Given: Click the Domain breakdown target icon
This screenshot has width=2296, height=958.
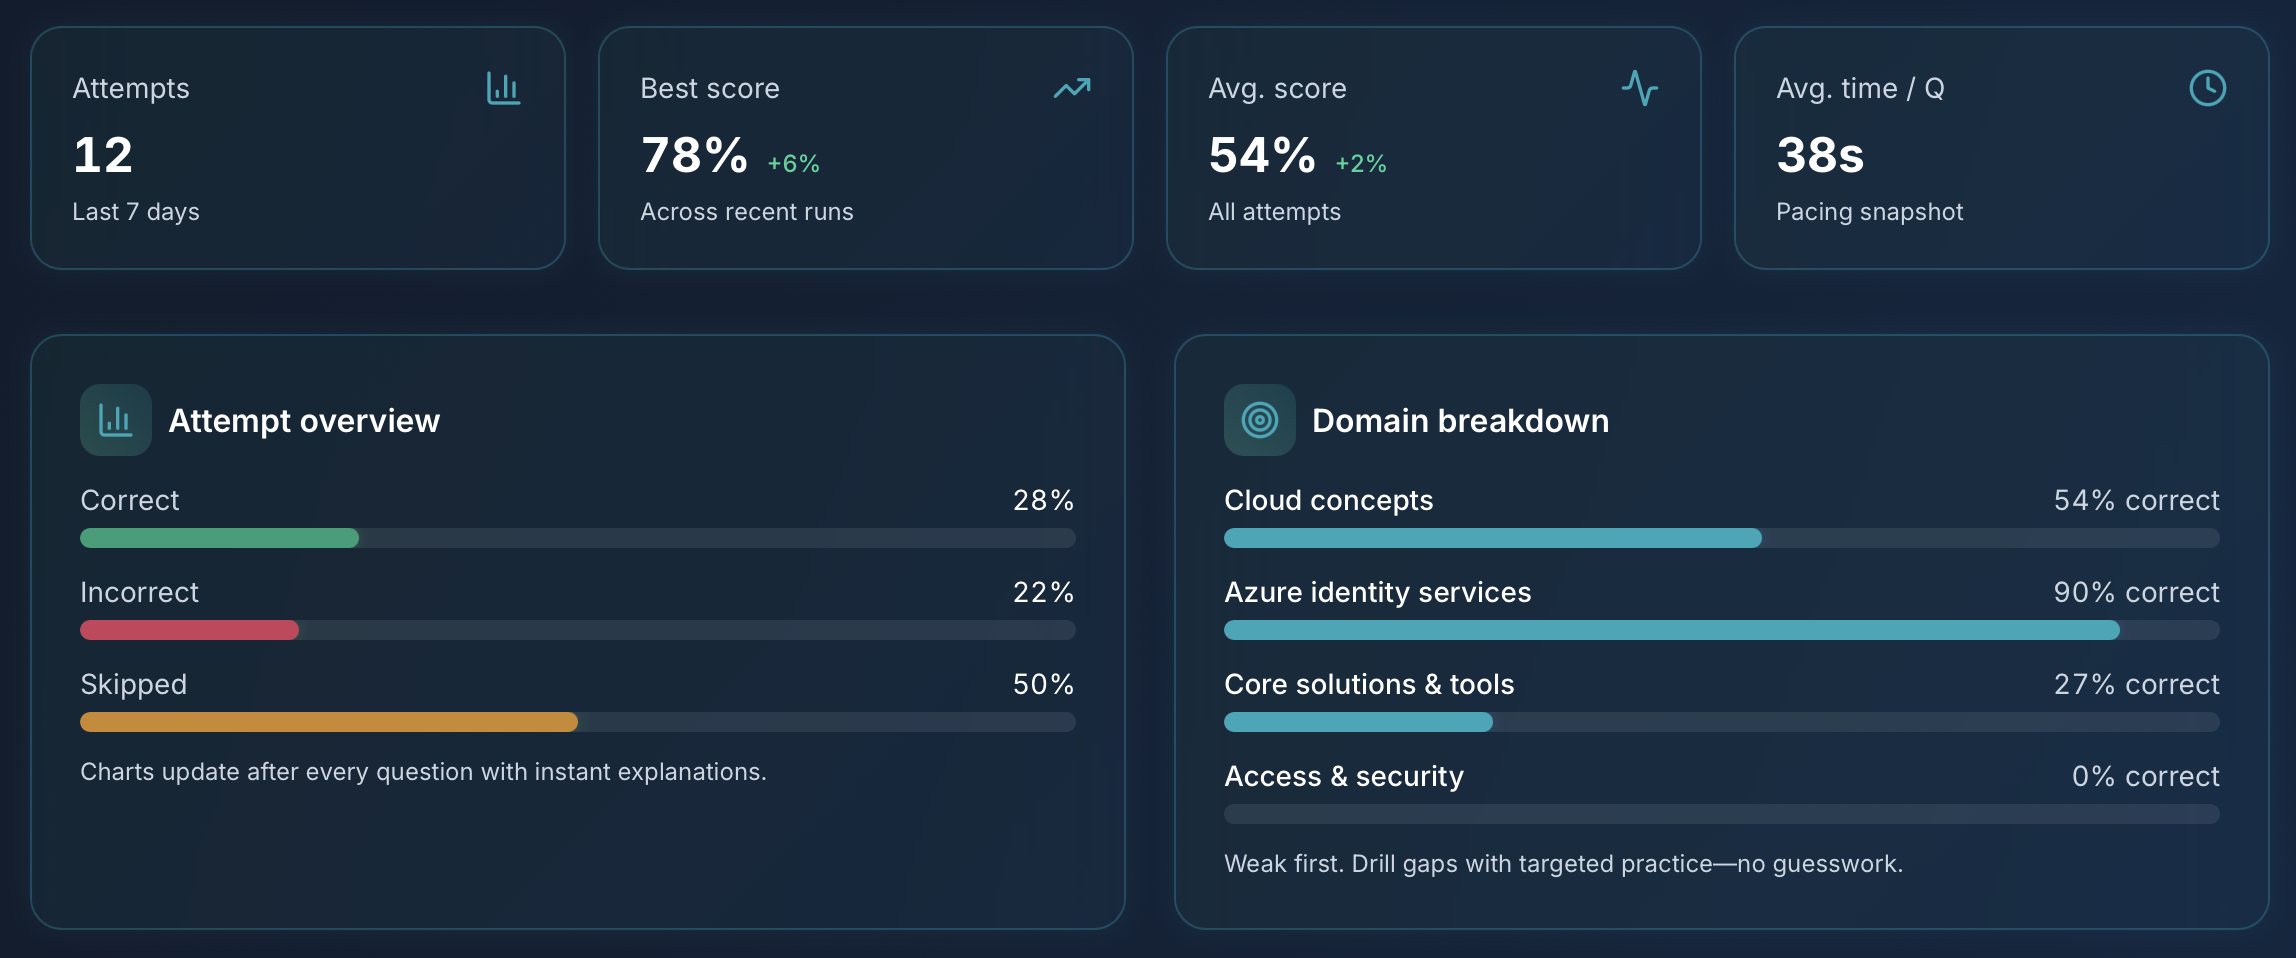Looking at the screenshot, I should (1259, 420).
